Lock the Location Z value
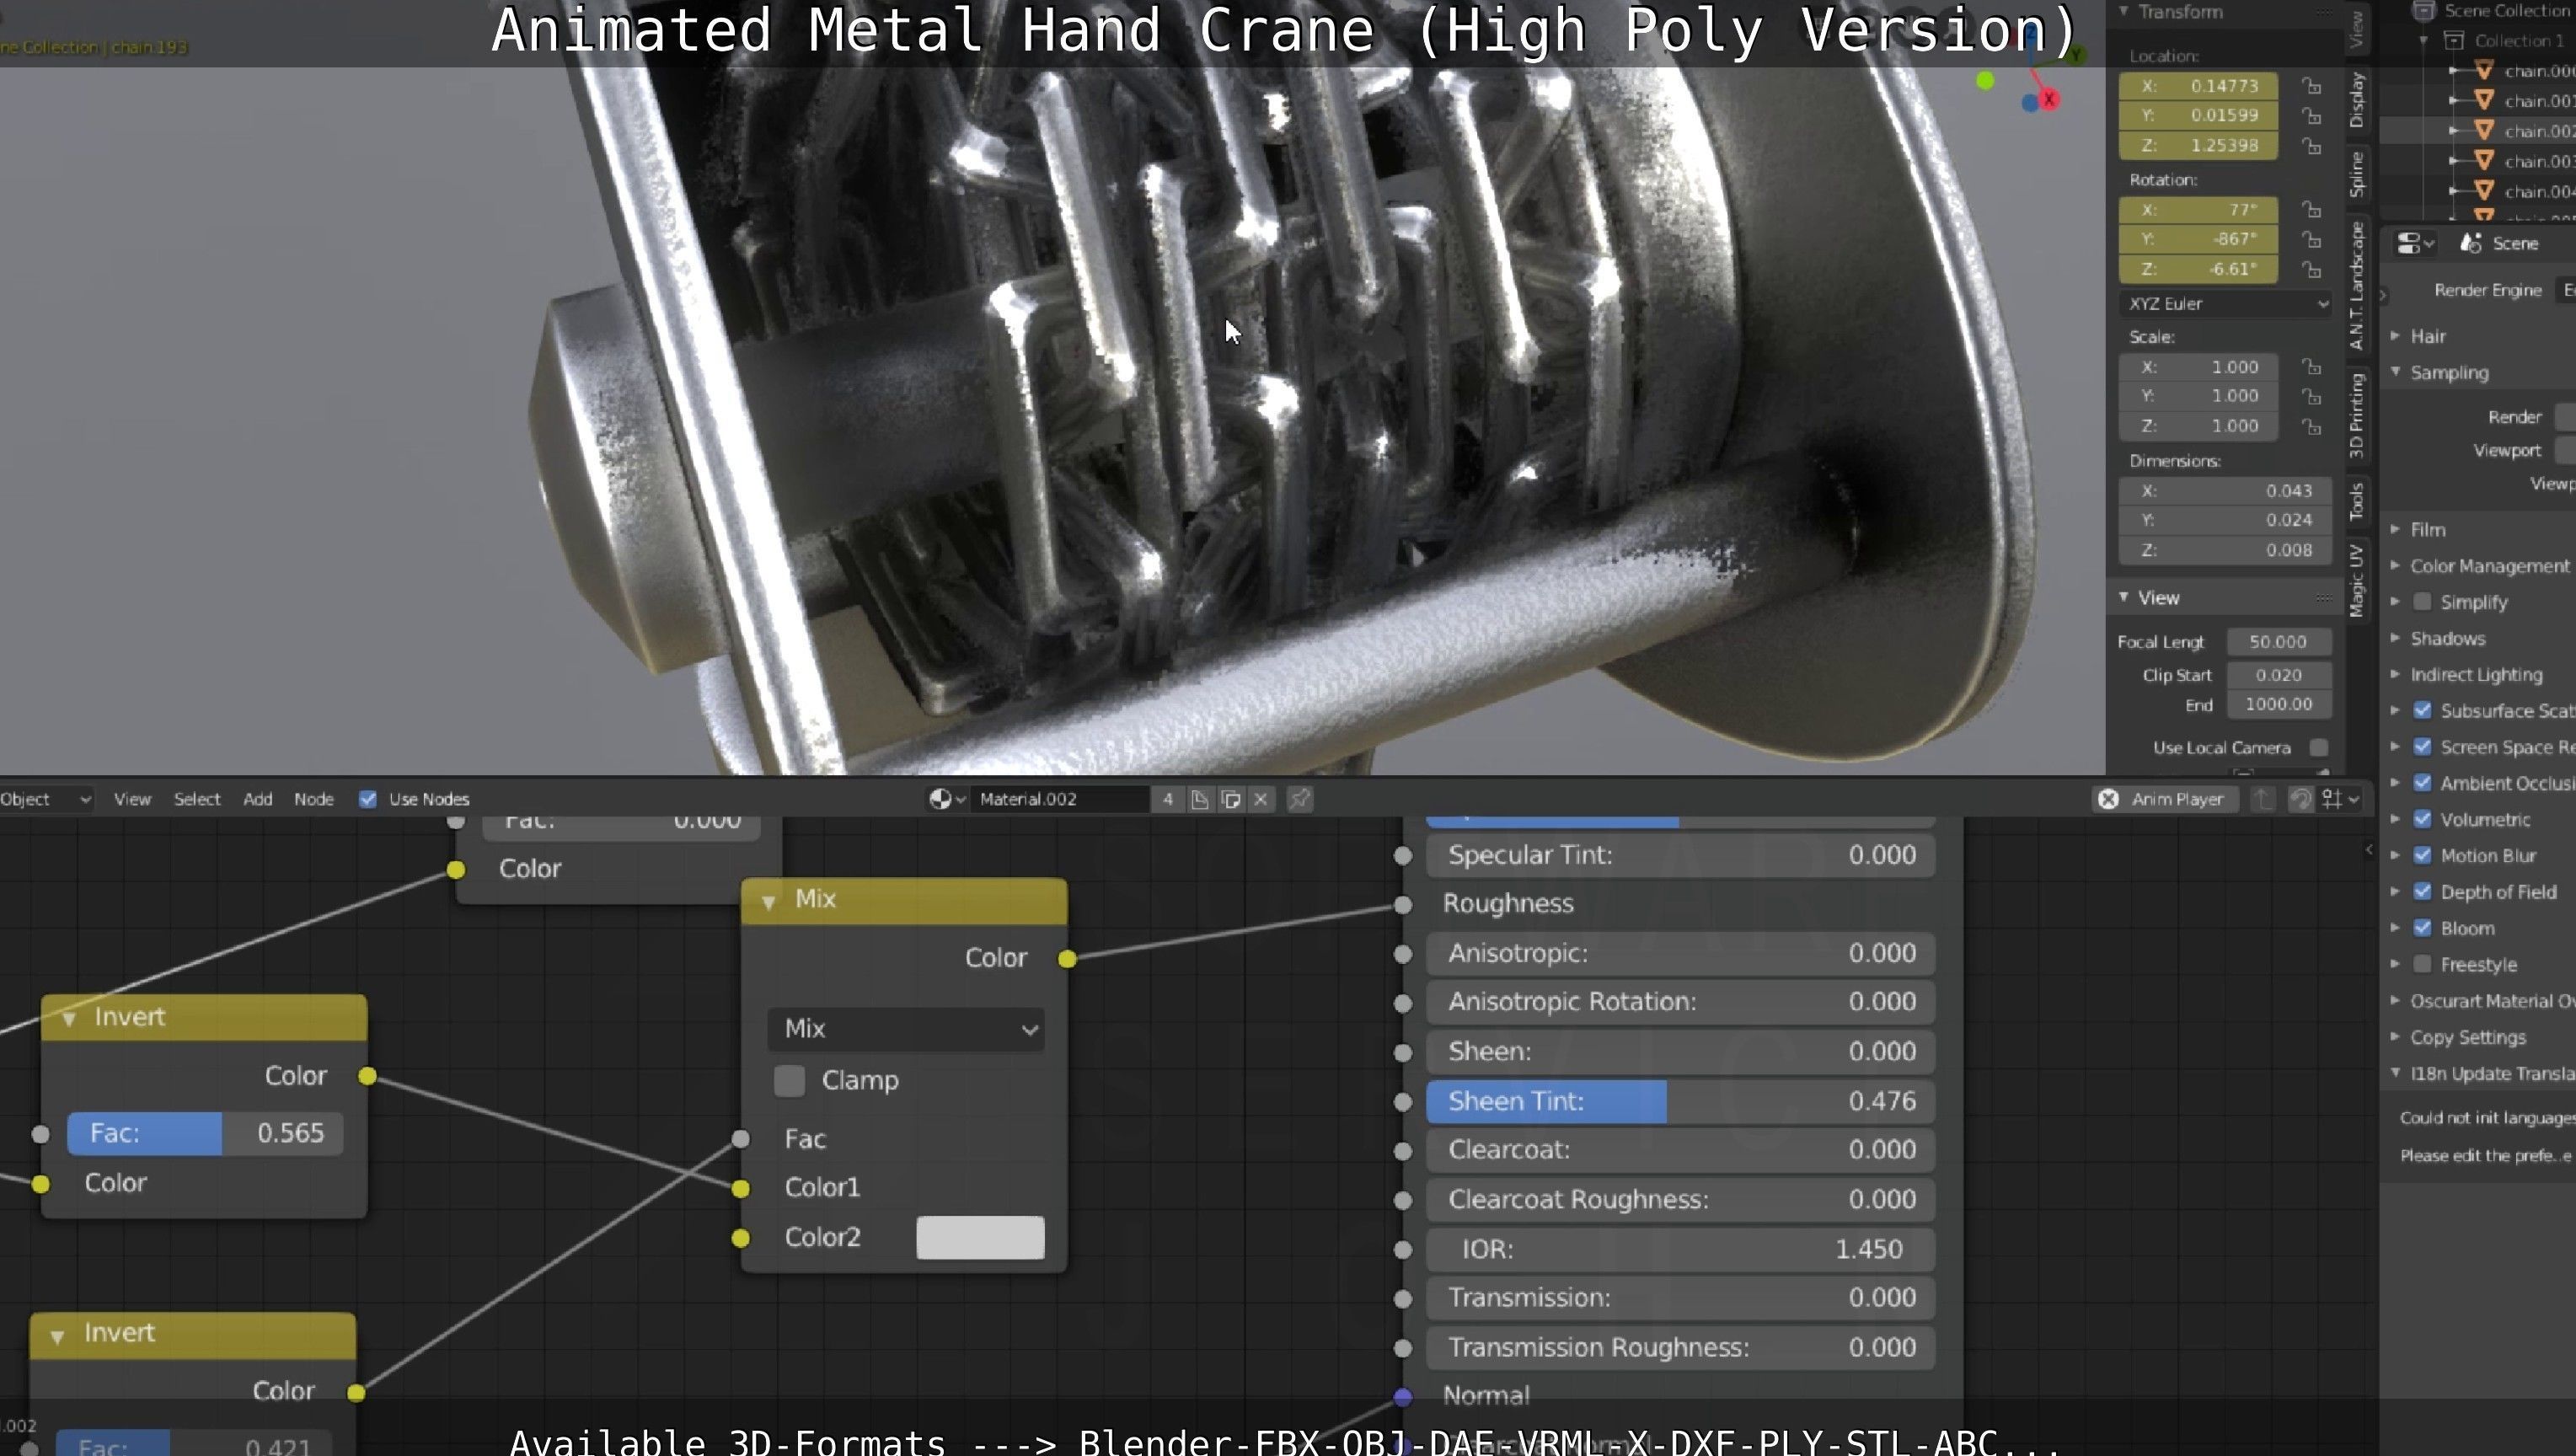The image size is (2576, 1456). [2311, 146]
